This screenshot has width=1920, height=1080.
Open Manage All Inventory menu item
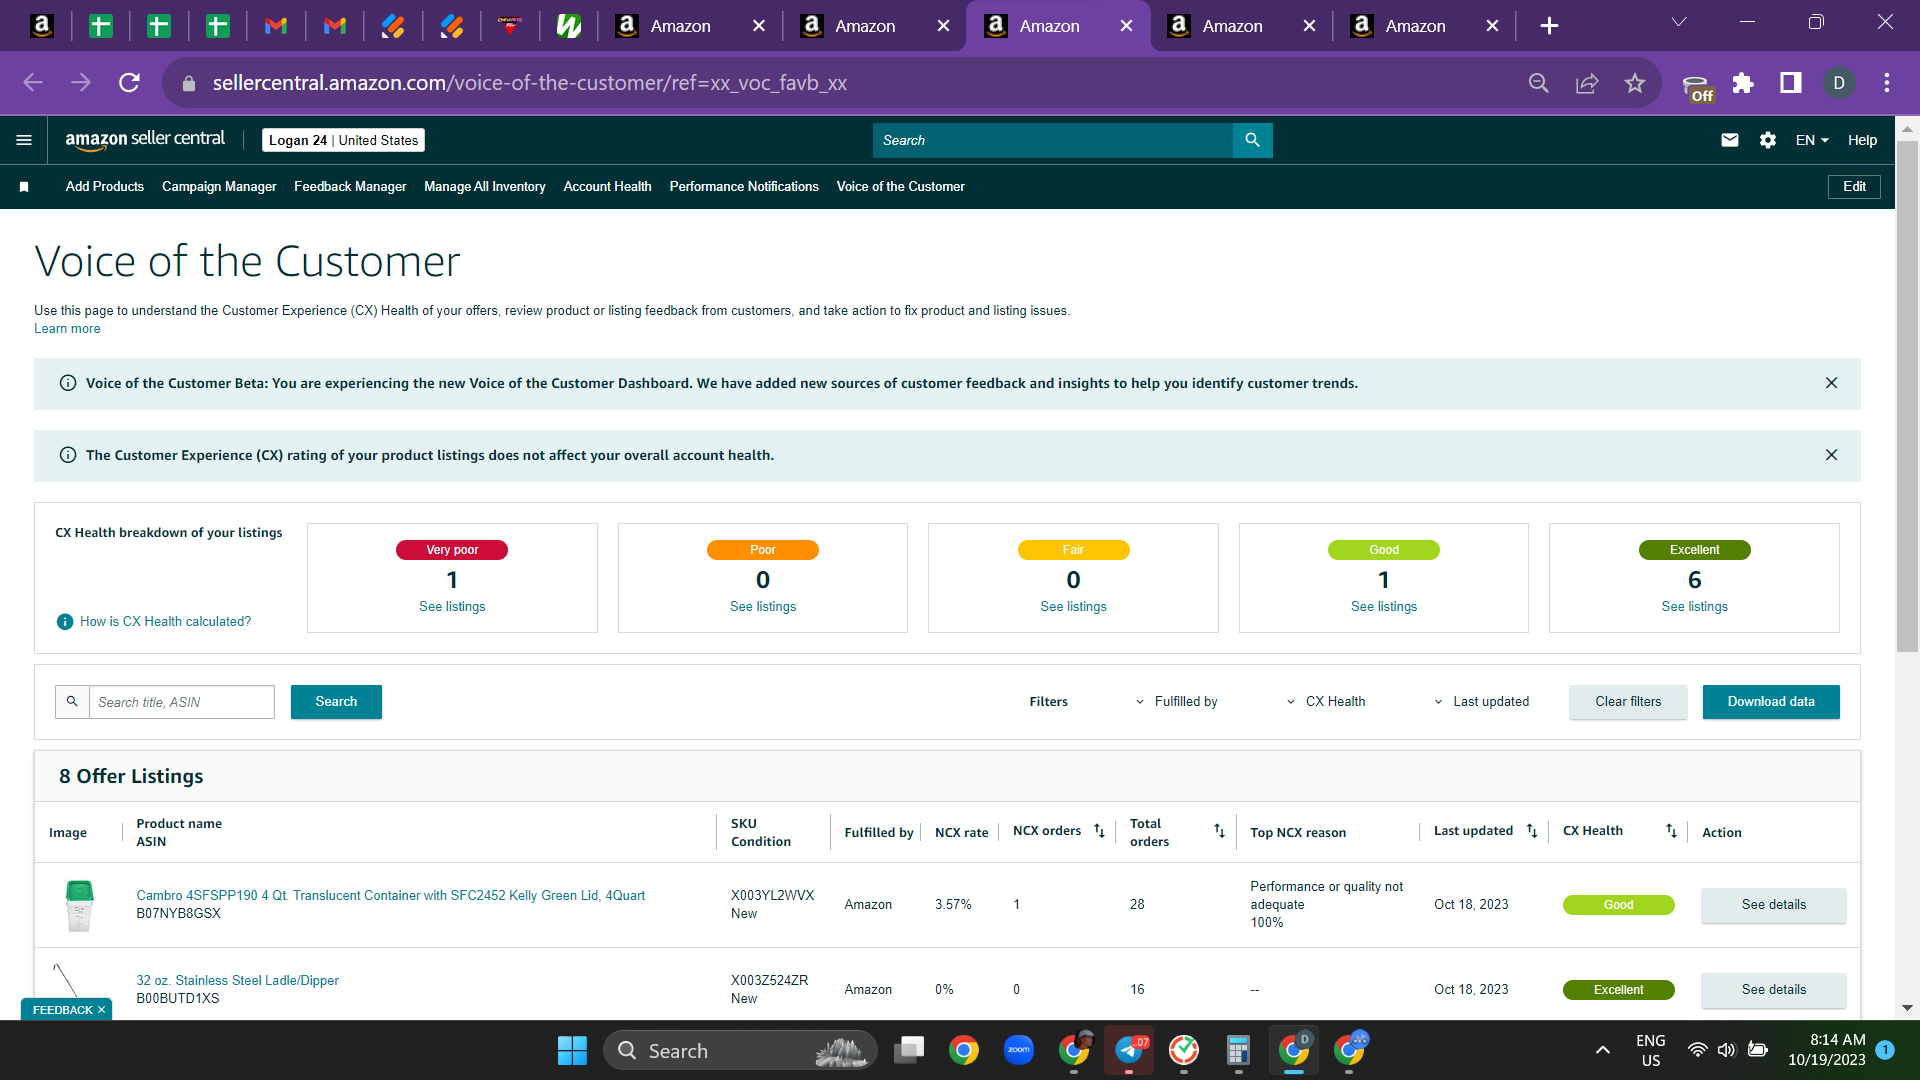click(x=485, y=187)
